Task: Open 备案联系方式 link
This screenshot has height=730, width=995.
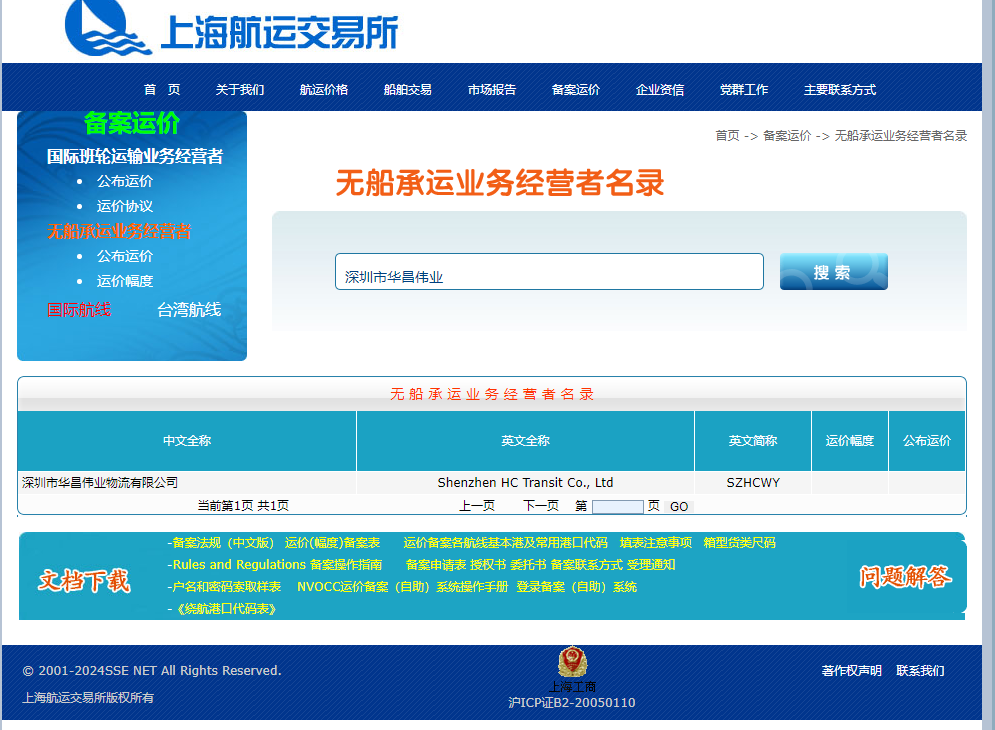Action: [x=586, y=564]
